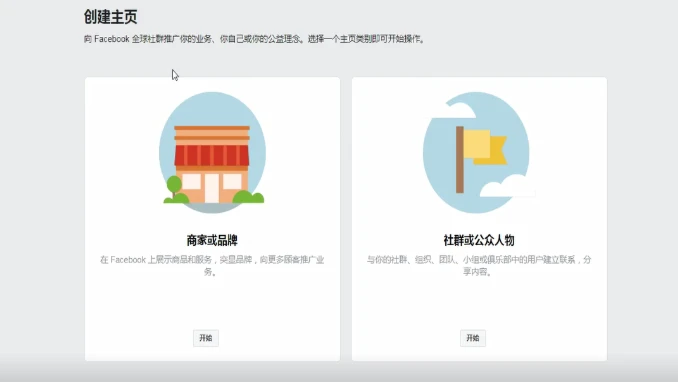The width and height of the screenshot is (678, 382).
Task: Click the description under 商家或品牌
Action: tap(212, 266)
